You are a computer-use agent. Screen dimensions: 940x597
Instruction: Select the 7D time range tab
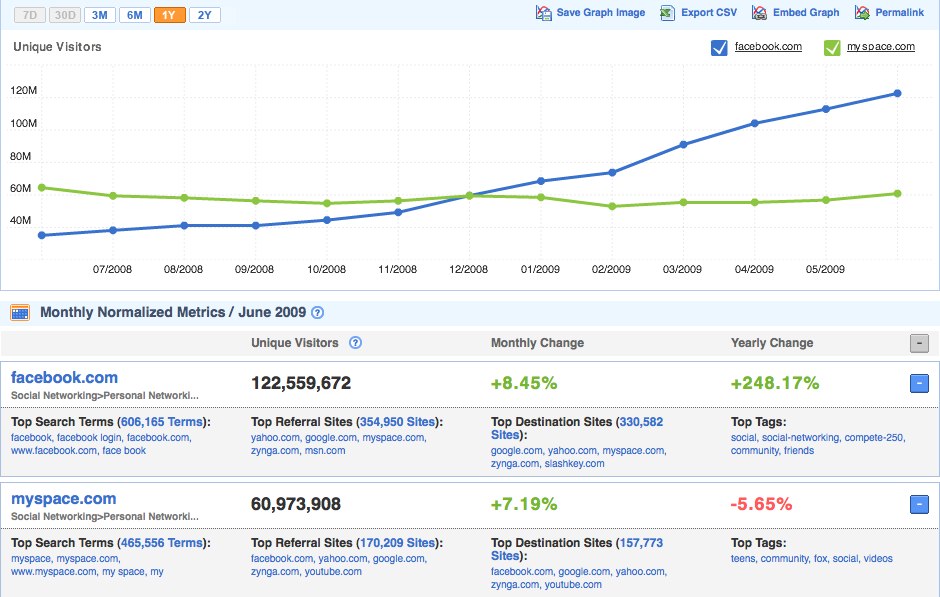[30, 15]
